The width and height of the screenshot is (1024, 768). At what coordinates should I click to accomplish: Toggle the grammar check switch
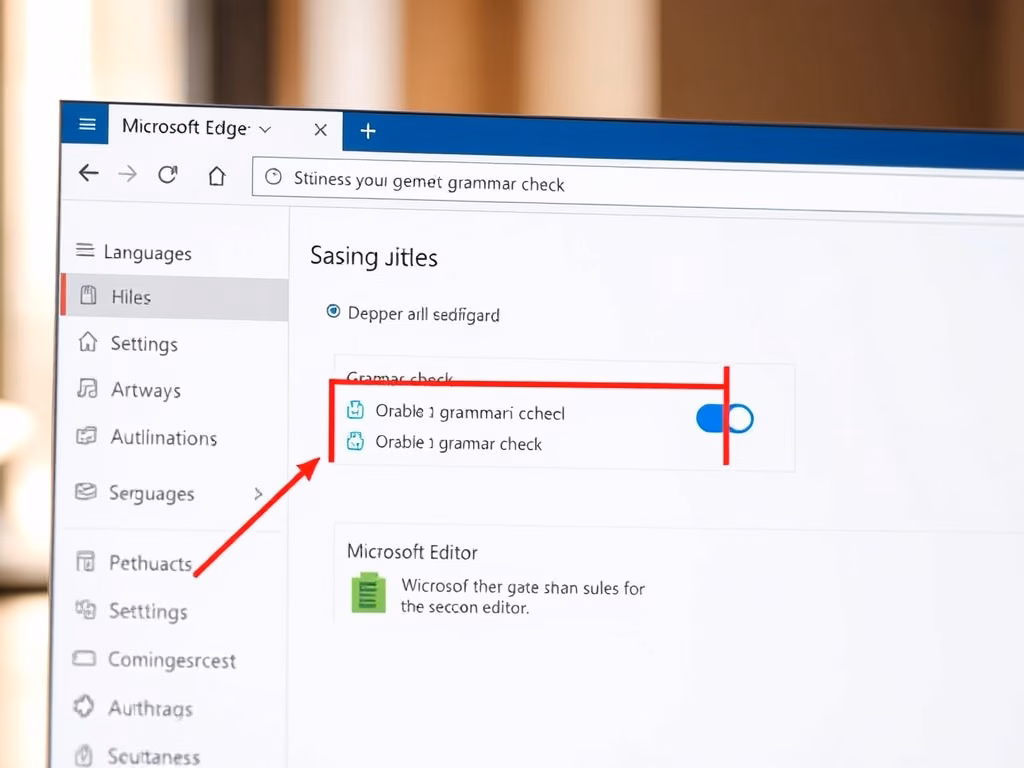[725, 419]
